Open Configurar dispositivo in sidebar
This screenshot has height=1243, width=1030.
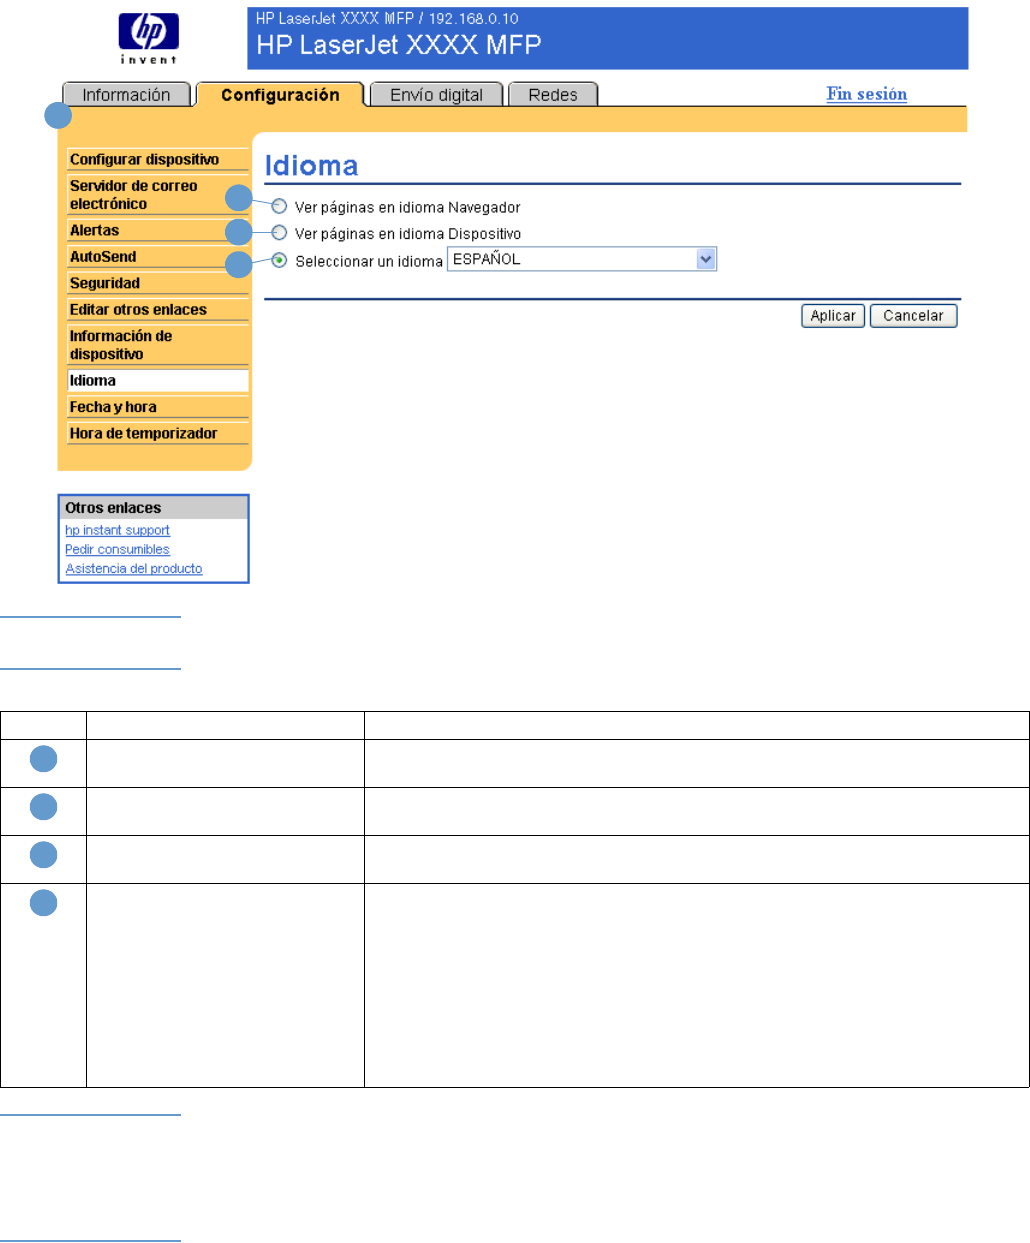(x=158, y=159)
